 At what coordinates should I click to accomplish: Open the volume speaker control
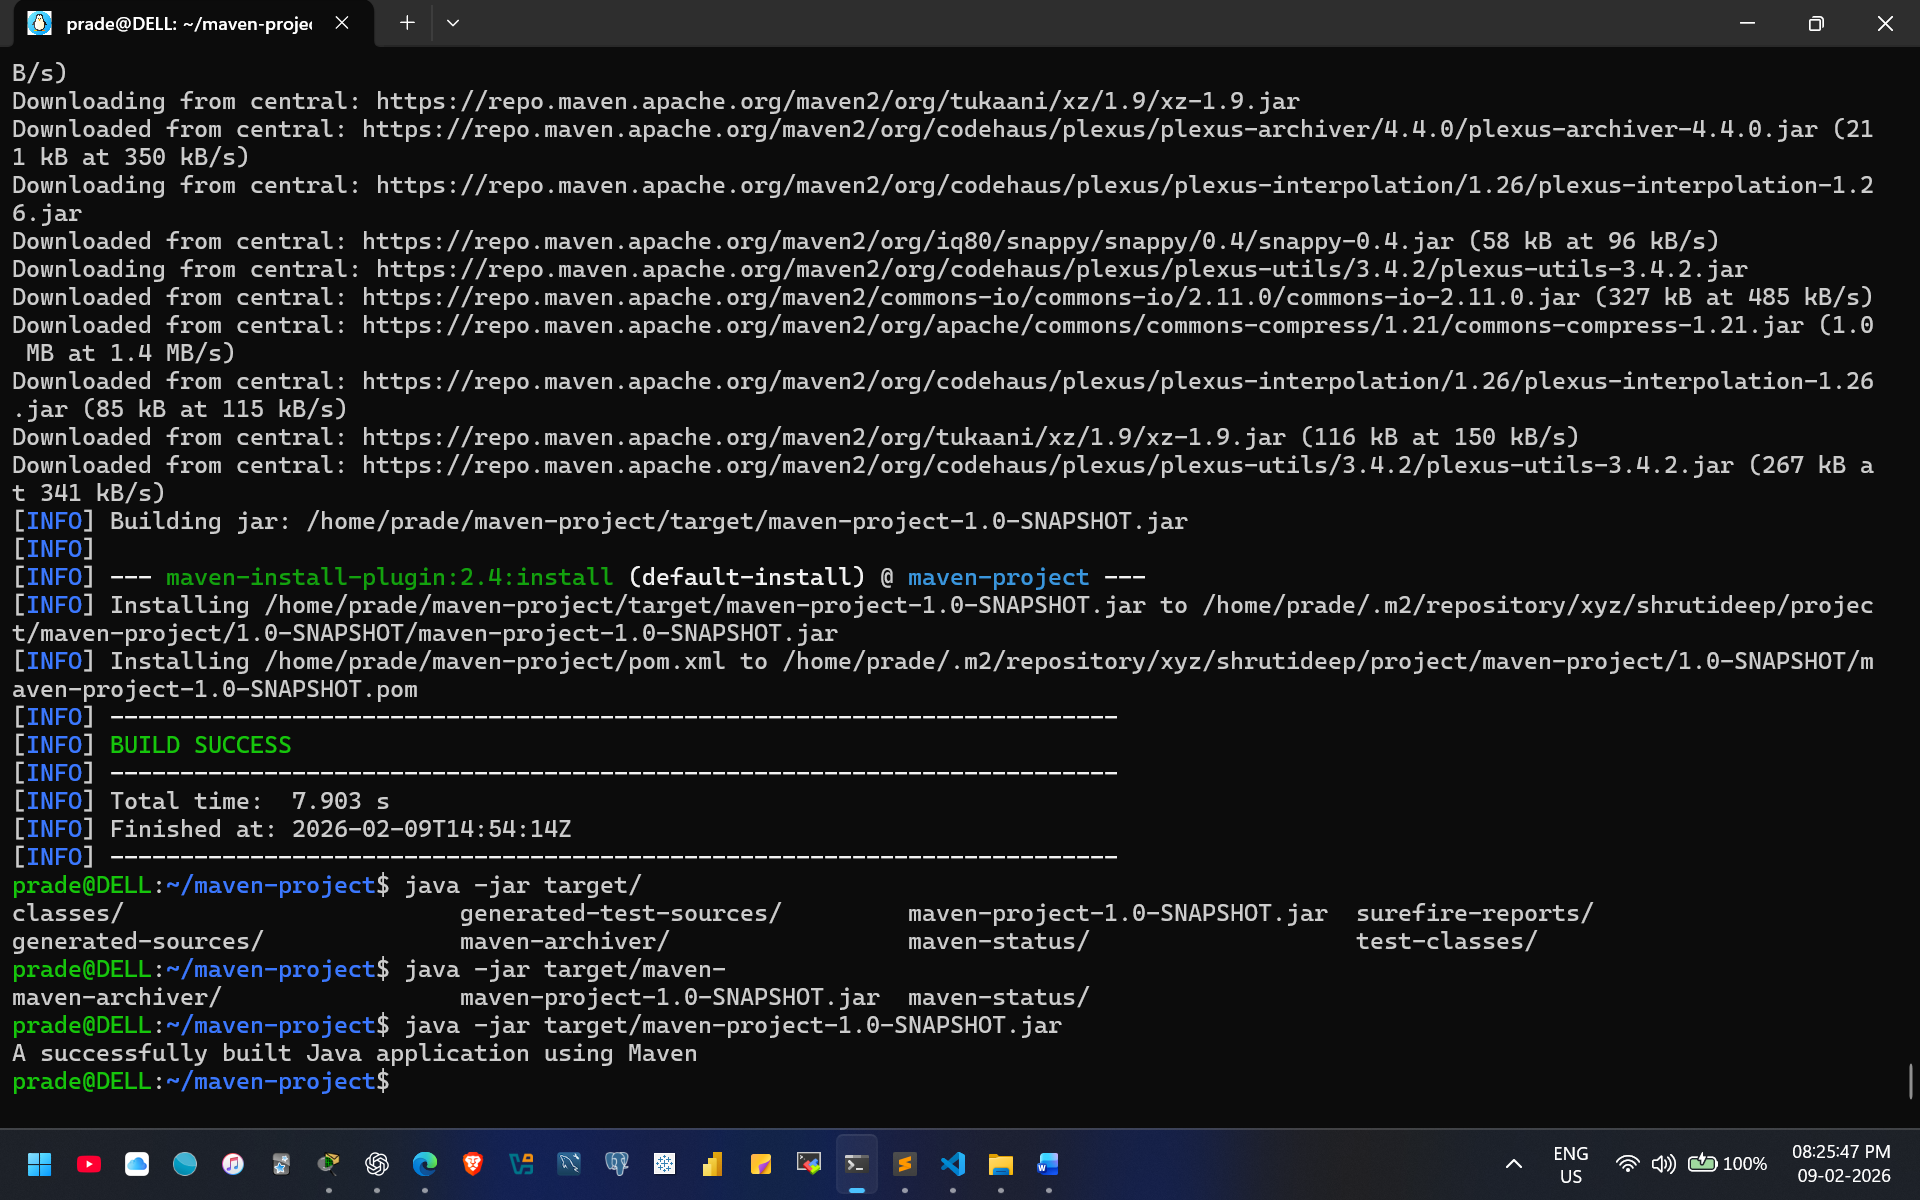tap(1663, 1164)
